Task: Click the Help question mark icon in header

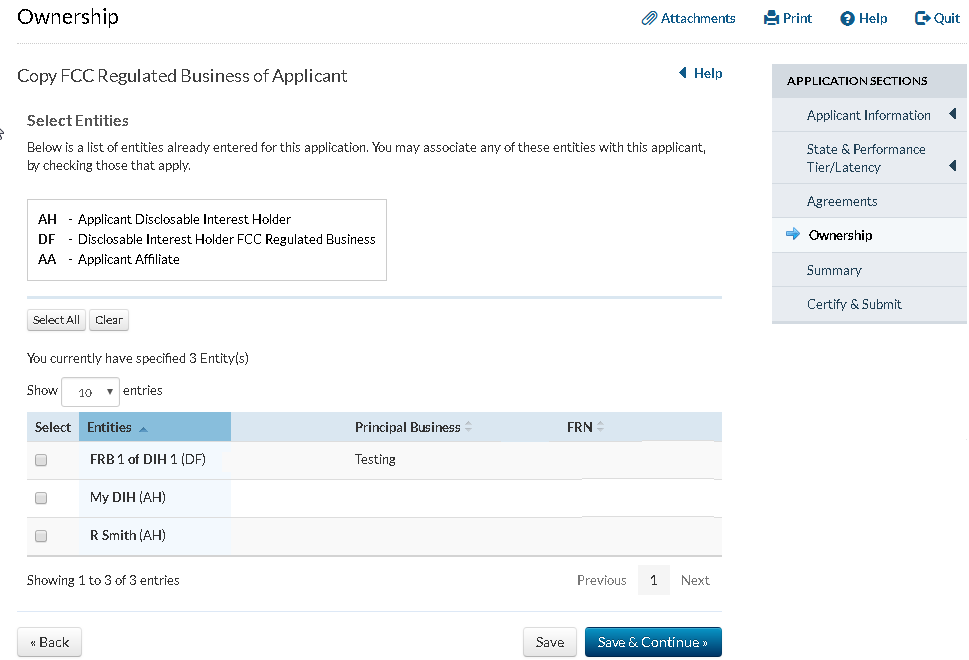Action: [847, 18]
